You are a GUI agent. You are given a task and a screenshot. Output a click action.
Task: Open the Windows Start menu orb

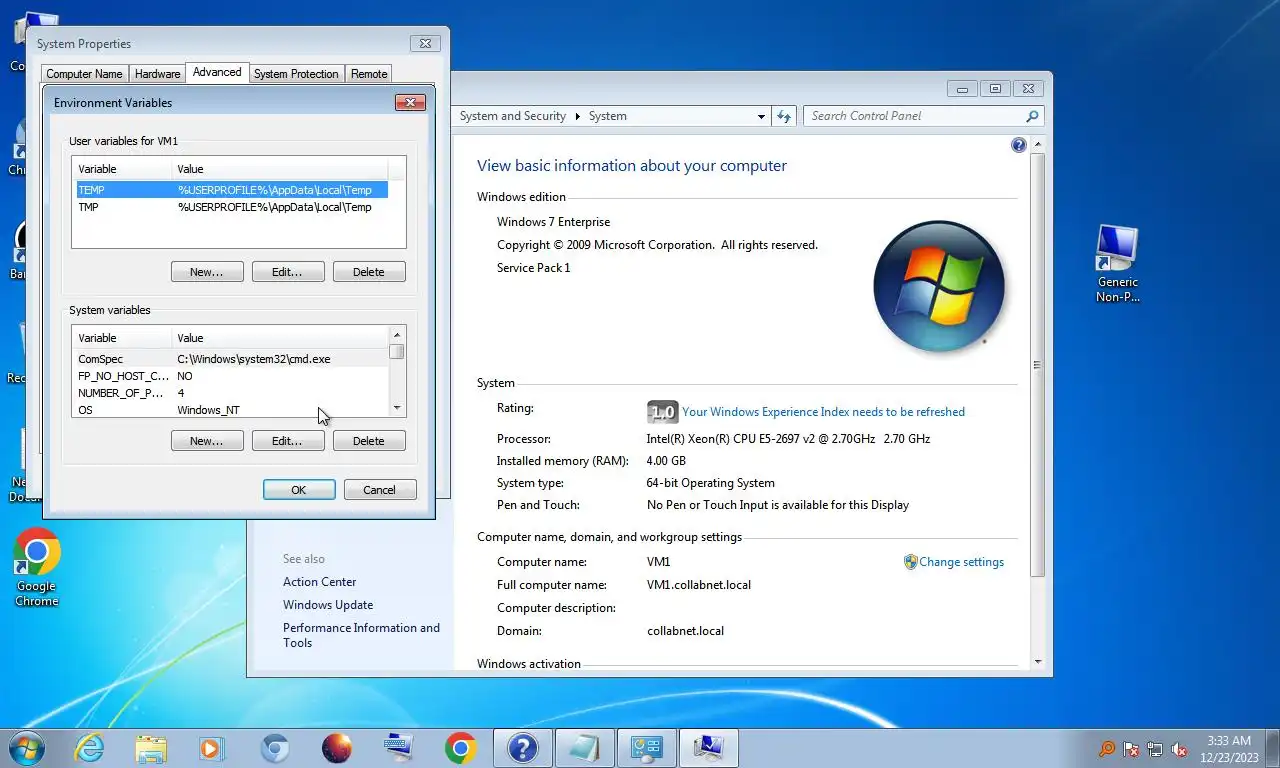[26, 748]
